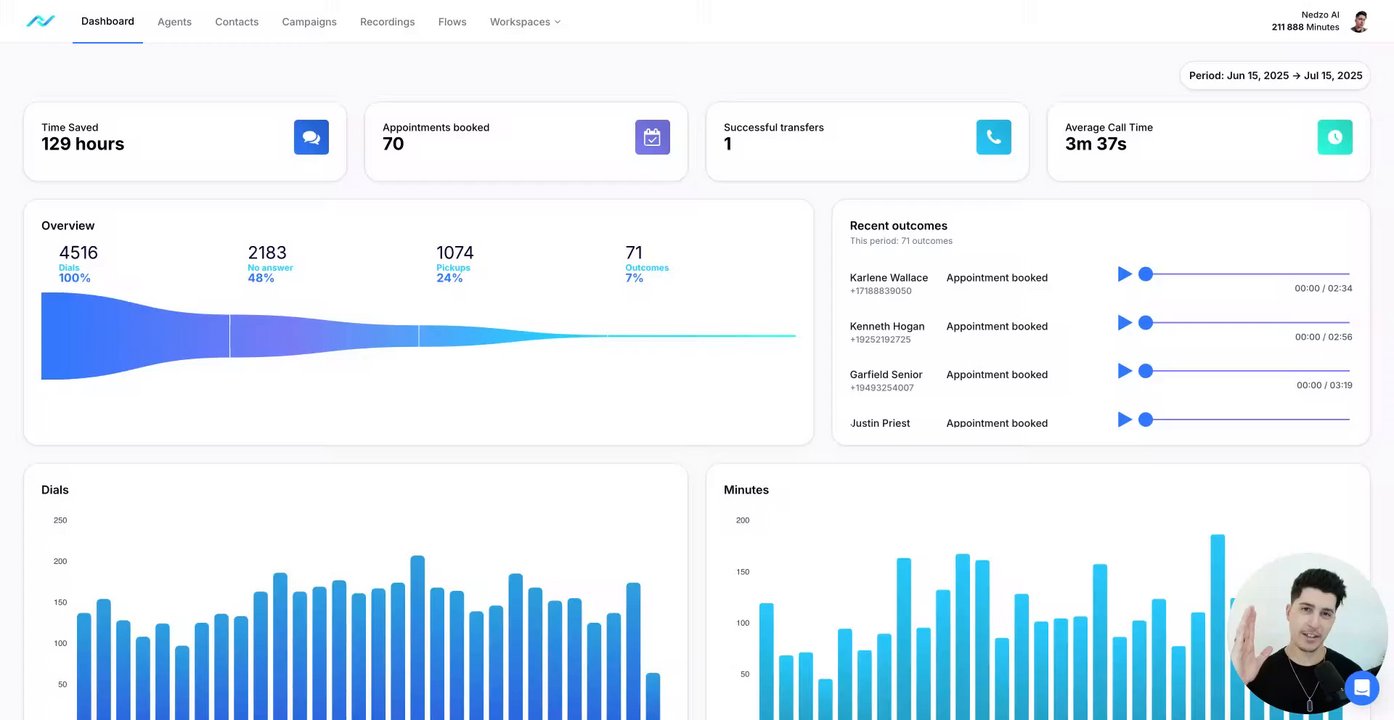Image resolution: width=1394 pixels, height=720 pixels.
Task: Click the Garfield Senior contact name
Action: (886, 374)
